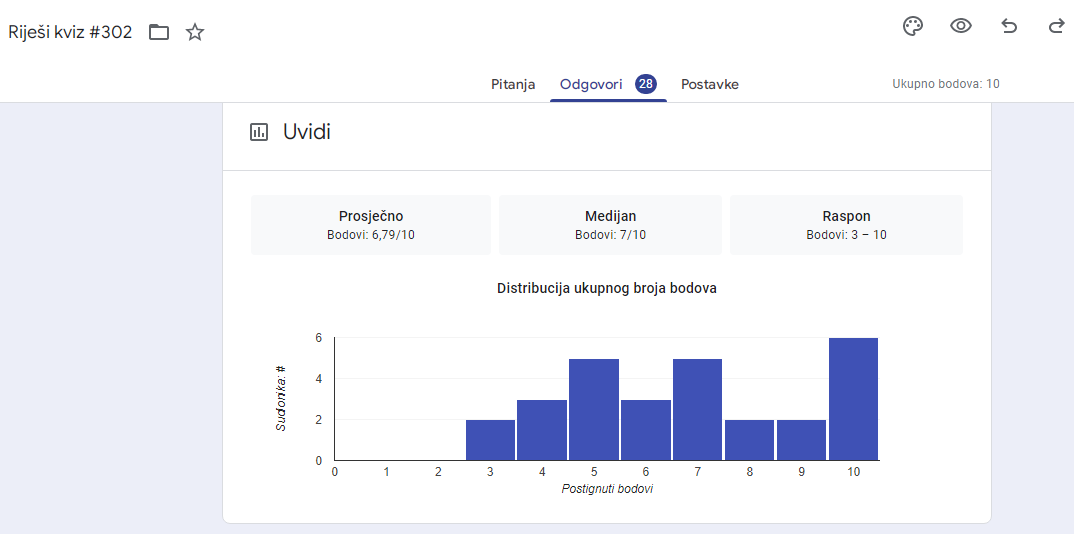Image resolution: width=1074 pixels, height=534 pixels.
Task: Star the form Riješi kviz #302
Action: (x=195, y=32)
